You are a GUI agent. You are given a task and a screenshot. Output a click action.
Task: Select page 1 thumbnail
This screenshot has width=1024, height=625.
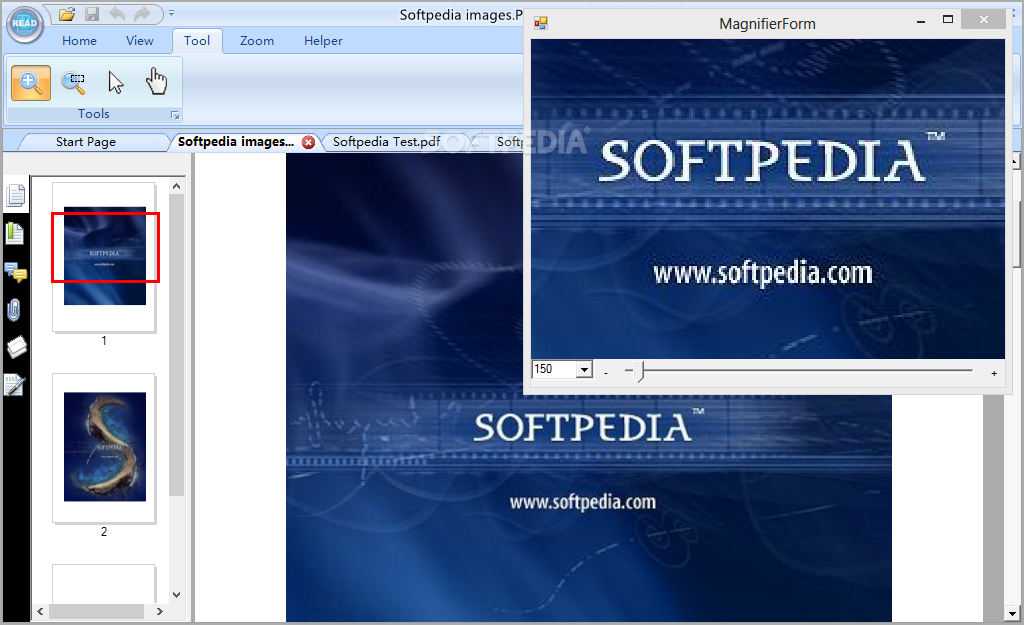point(104,257)
